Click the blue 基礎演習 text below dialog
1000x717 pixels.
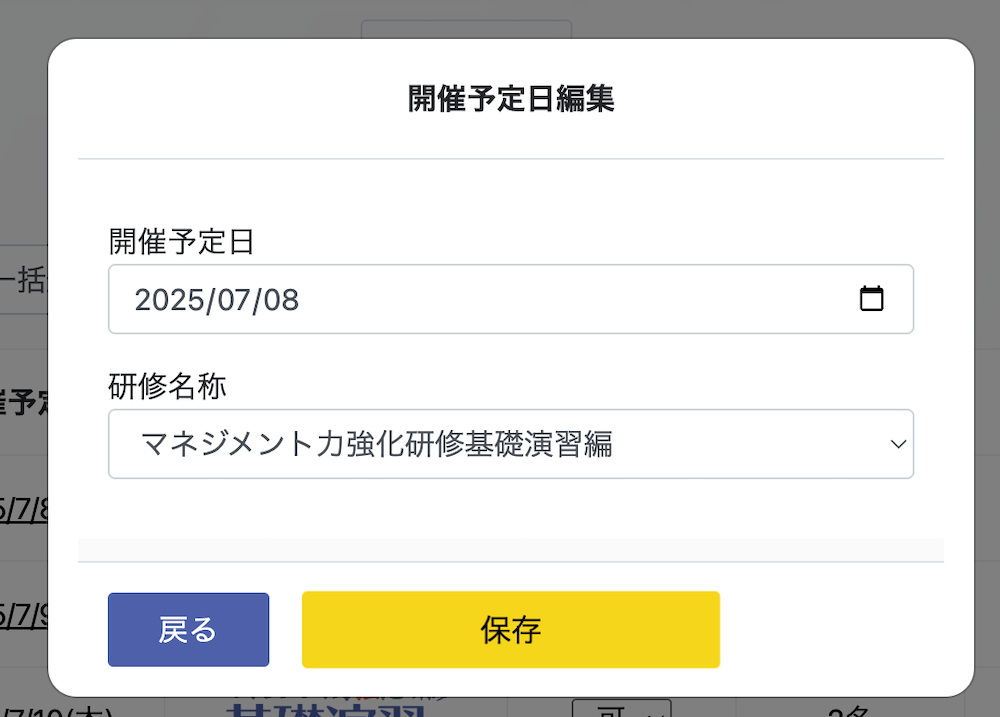point(325,709)
